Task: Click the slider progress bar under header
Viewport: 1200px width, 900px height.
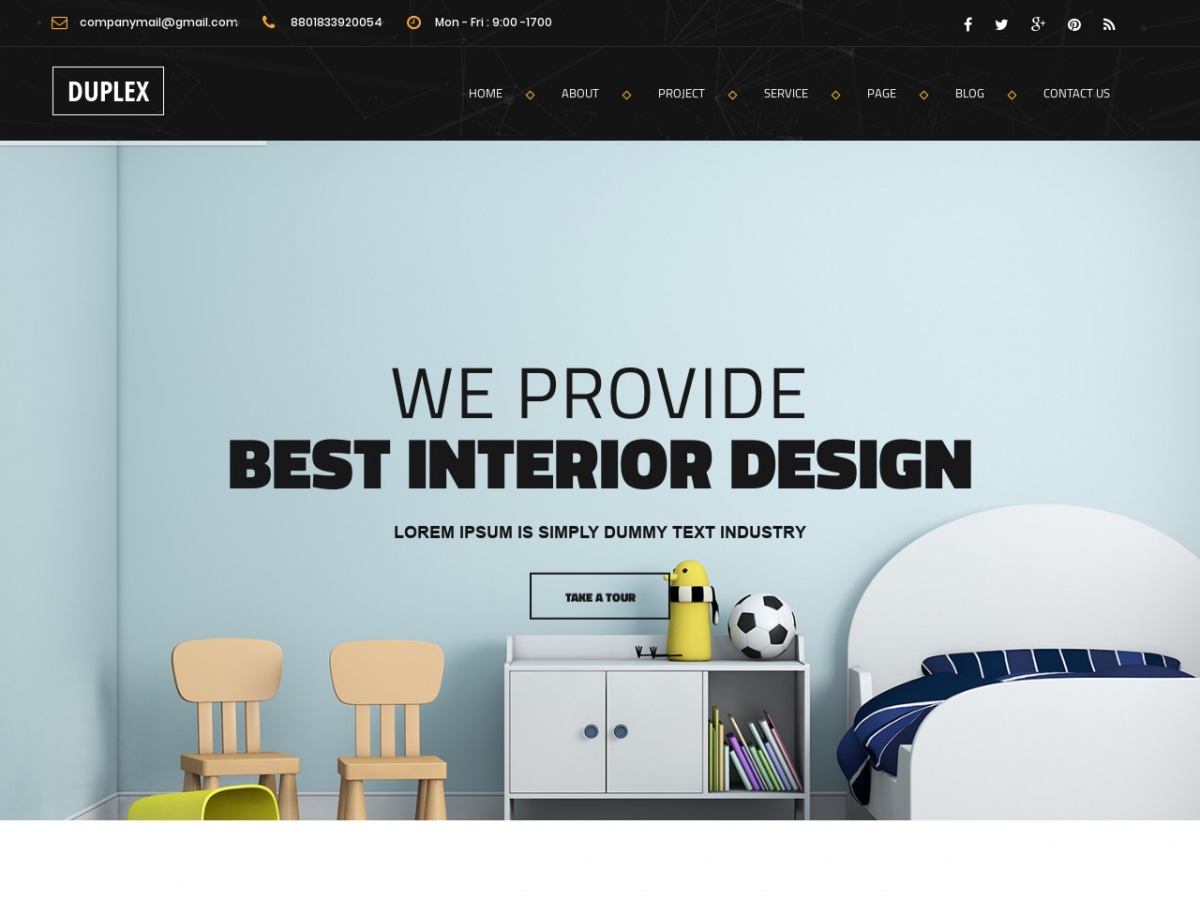Action: tap(133, 144)
